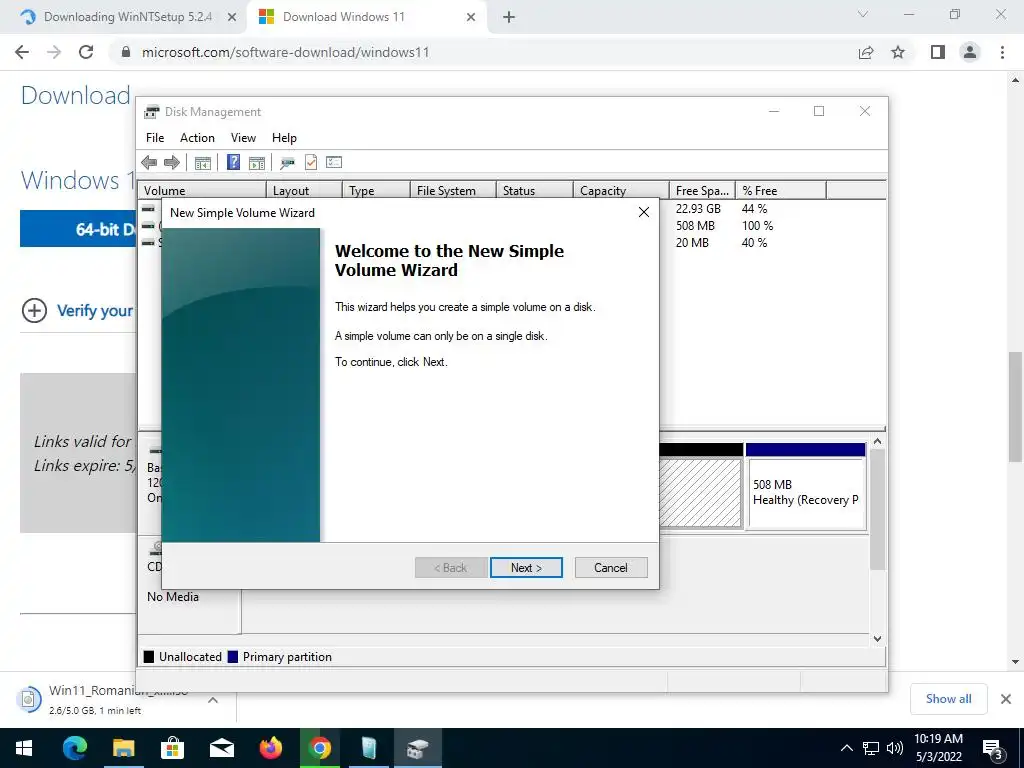This screenshot has height=768, width=1024.
Task: Click Win11_Romanian download item
Action: (x=106, y=699)
